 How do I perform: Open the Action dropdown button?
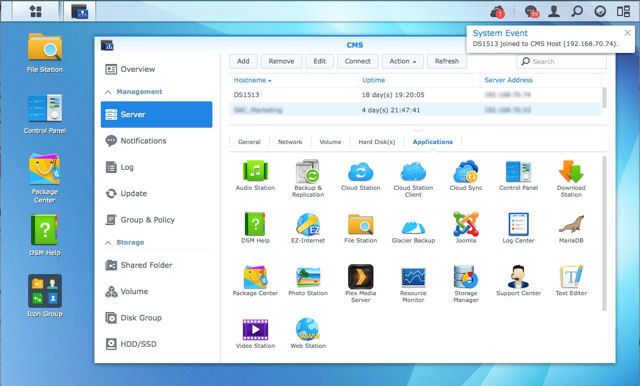pos(402,61)
